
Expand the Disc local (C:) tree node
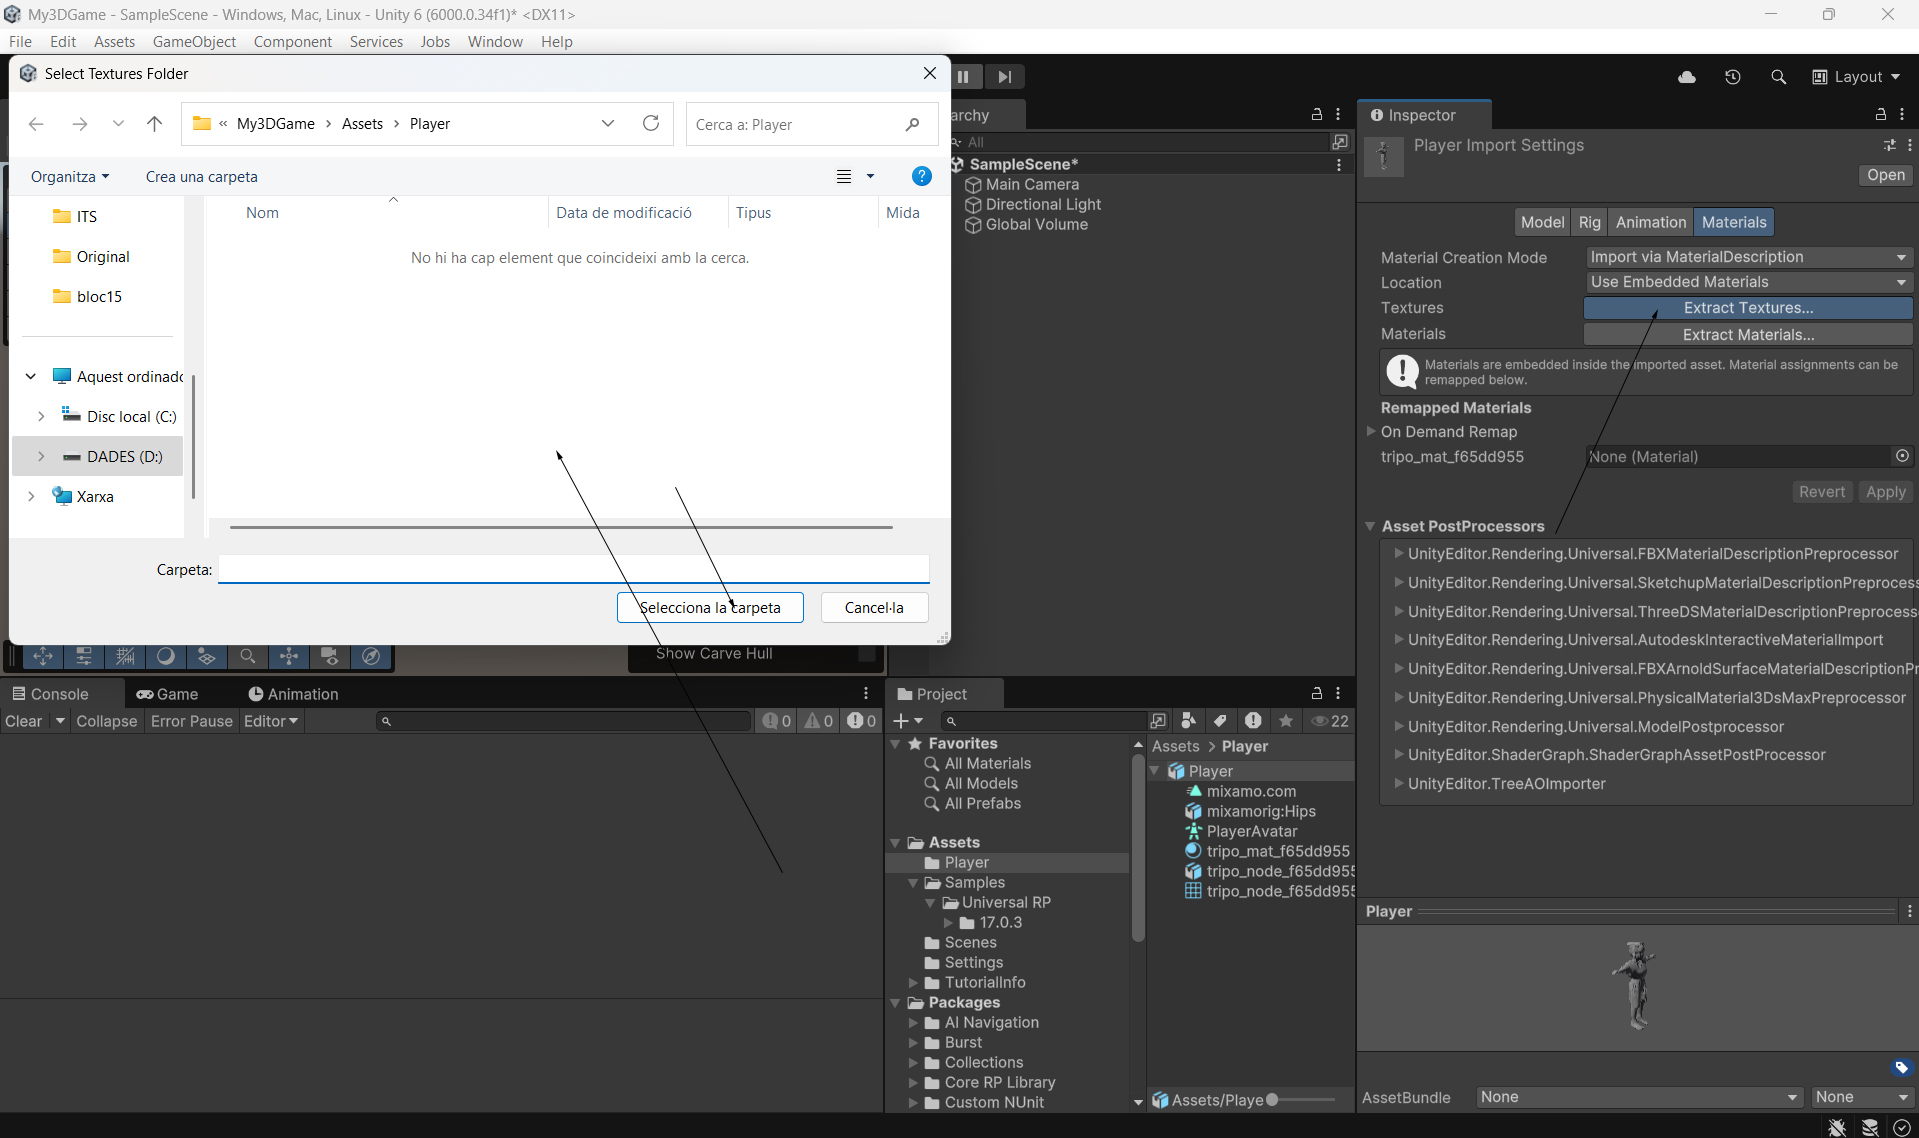pyautogui.click(x=41, y=416)
